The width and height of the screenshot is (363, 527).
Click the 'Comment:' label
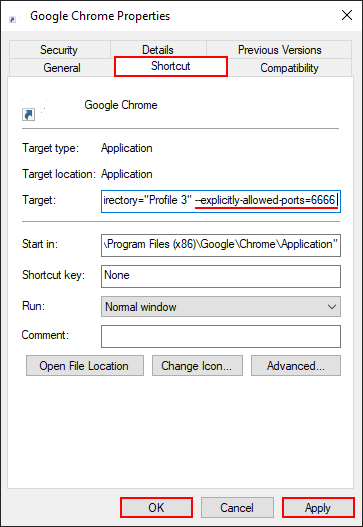click(x=45, y=335)
